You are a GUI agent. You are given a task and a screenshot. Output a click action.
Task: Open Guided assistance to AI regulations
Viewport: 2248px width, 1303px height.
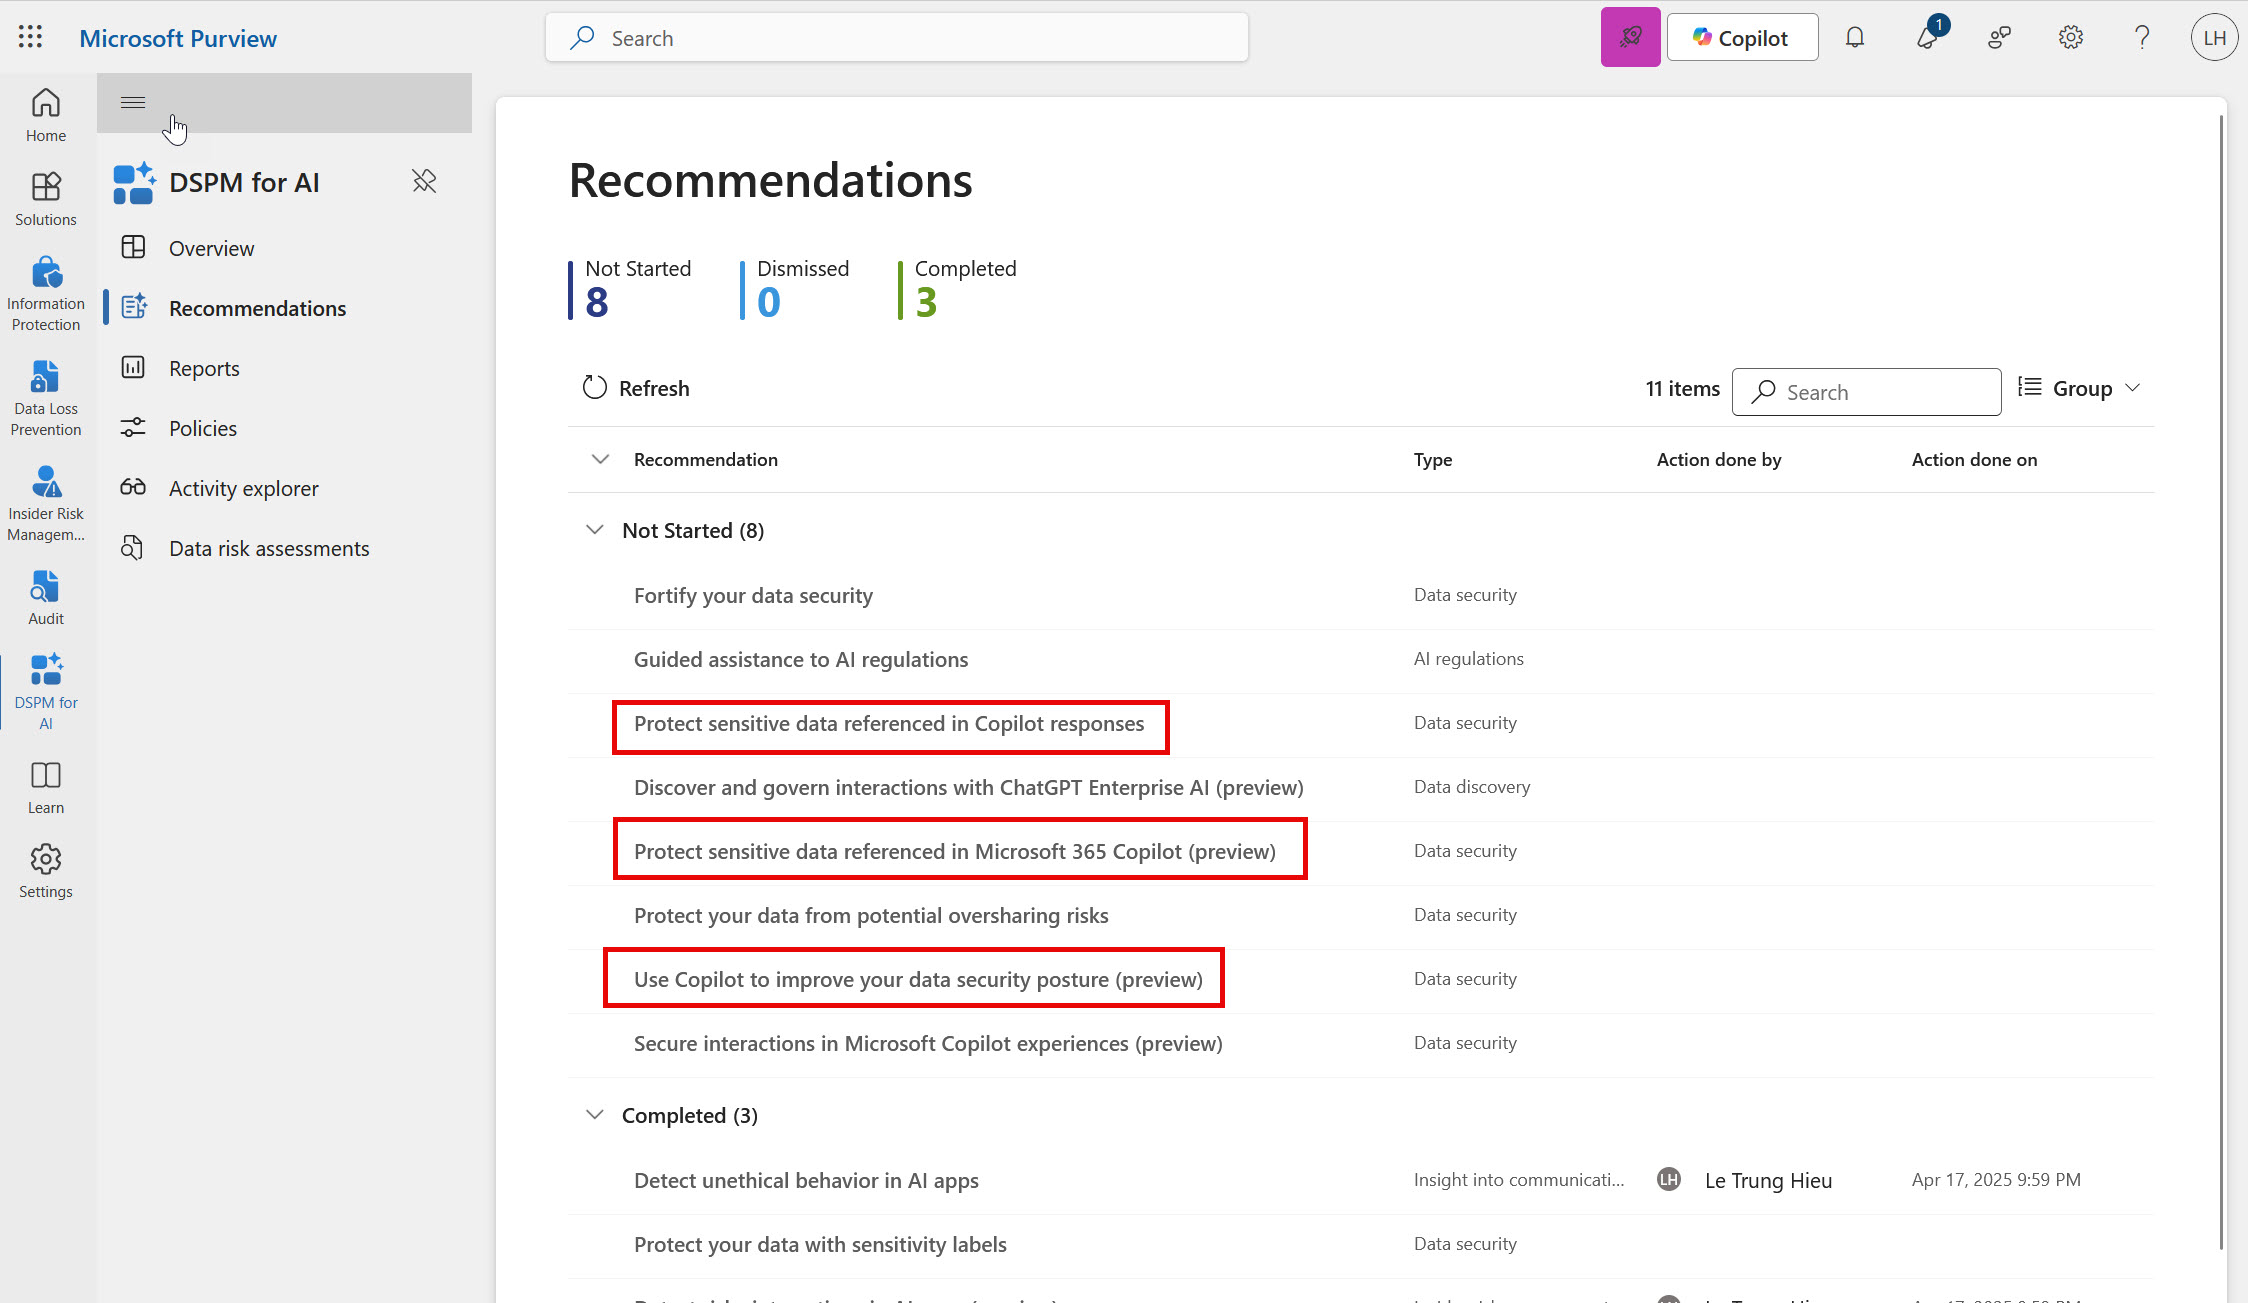tap(801, 659)
